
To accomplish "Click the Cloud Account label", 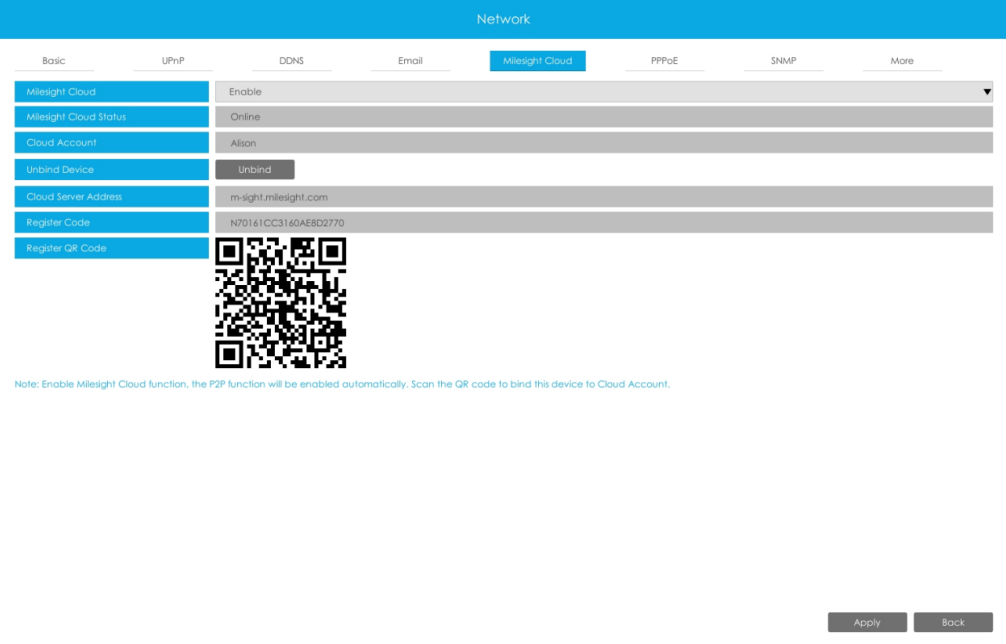I will pos(112,142).
